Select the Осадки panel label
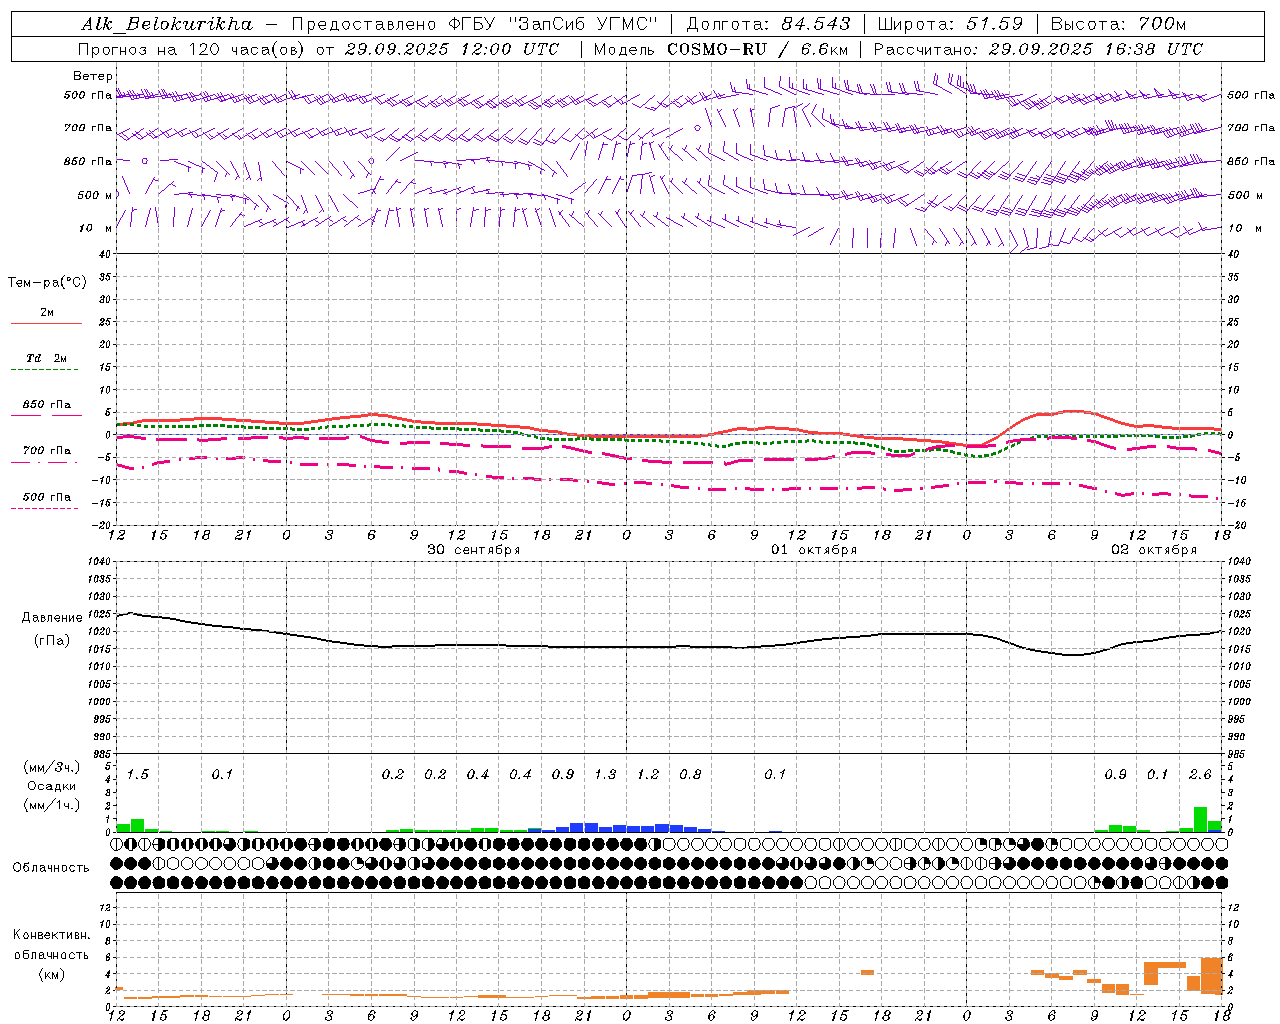1280x1024 pixels. (x=52, y=786)
